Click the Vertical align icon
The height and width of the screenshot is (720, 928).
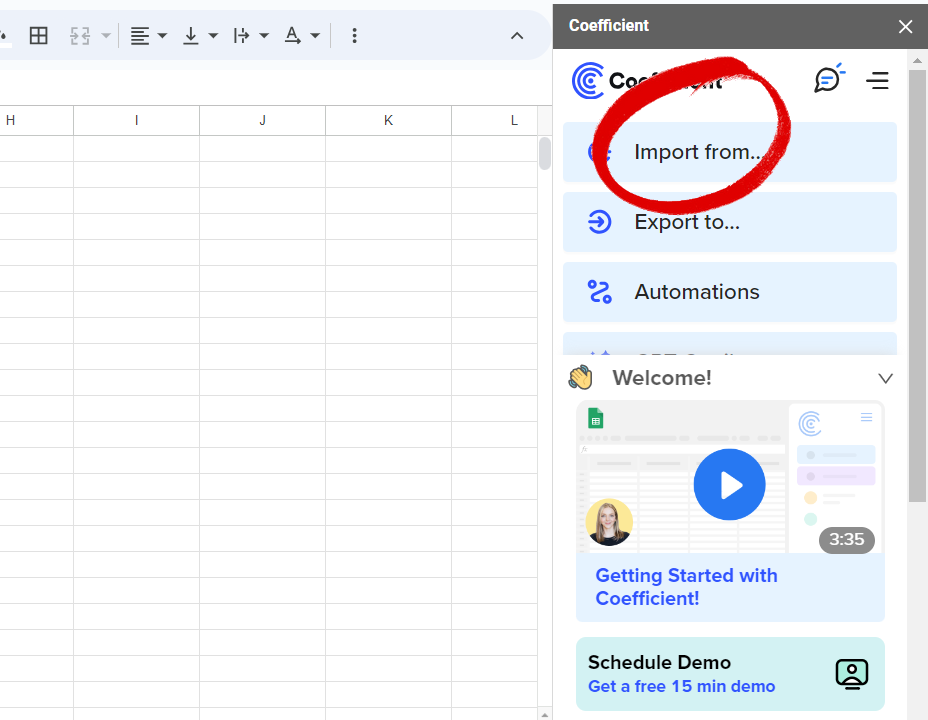[x=191, y=35]
